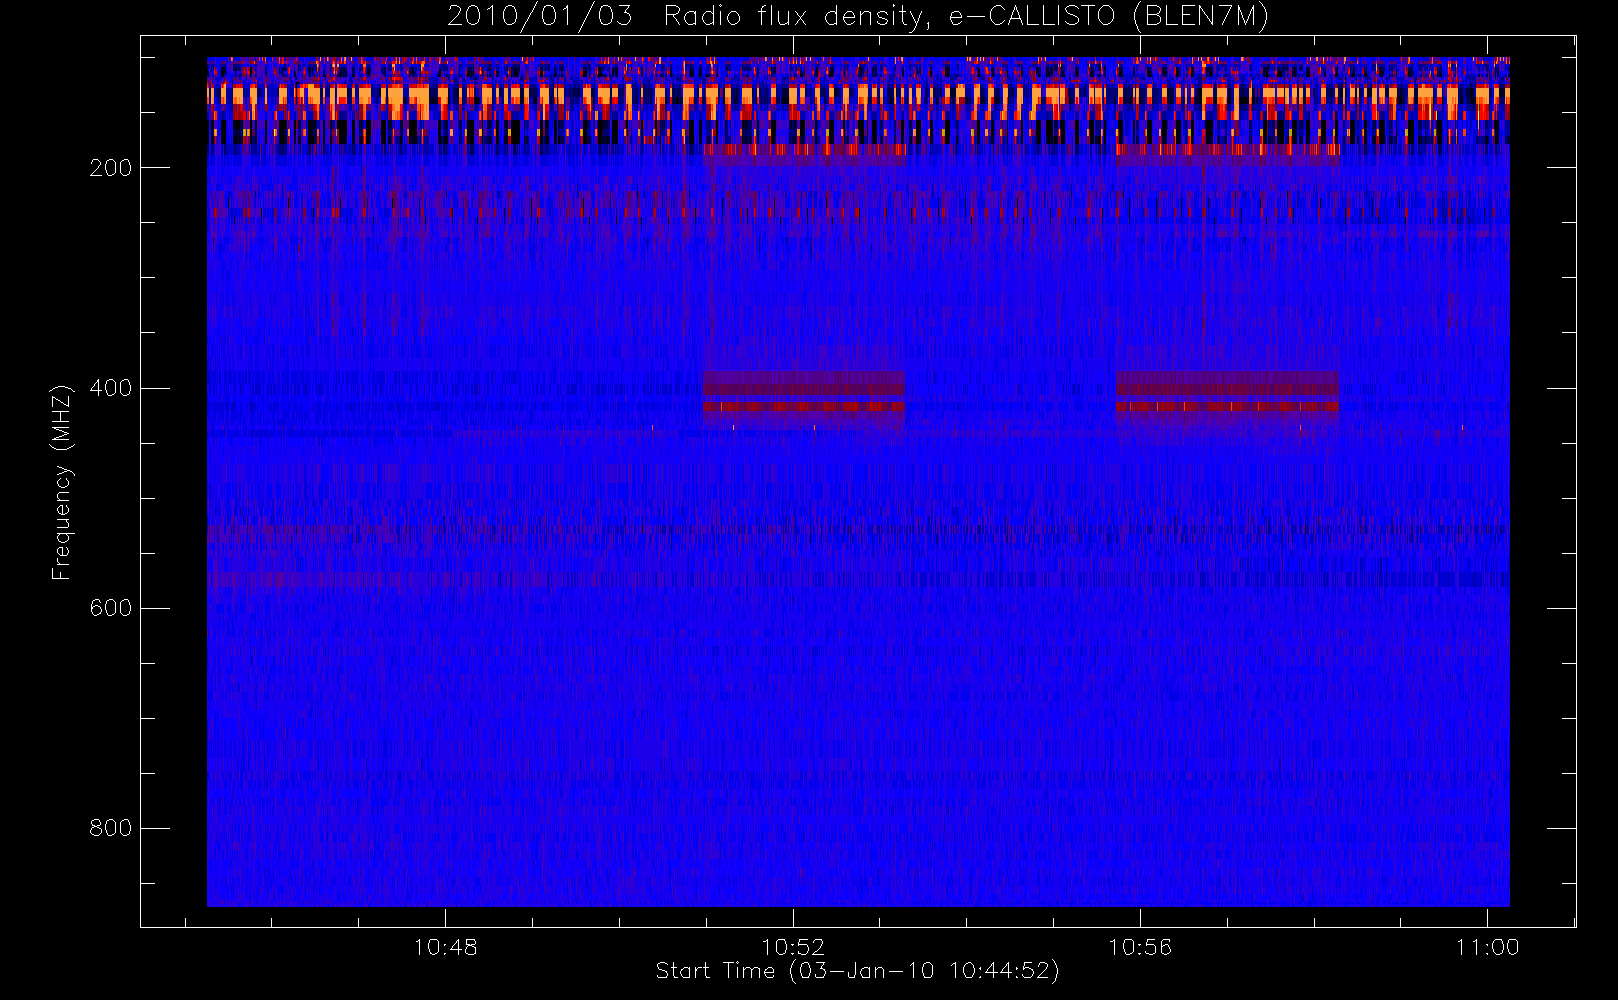Click the 600 frequency tick label
1618x1000 pixels.
coord(110,608)
